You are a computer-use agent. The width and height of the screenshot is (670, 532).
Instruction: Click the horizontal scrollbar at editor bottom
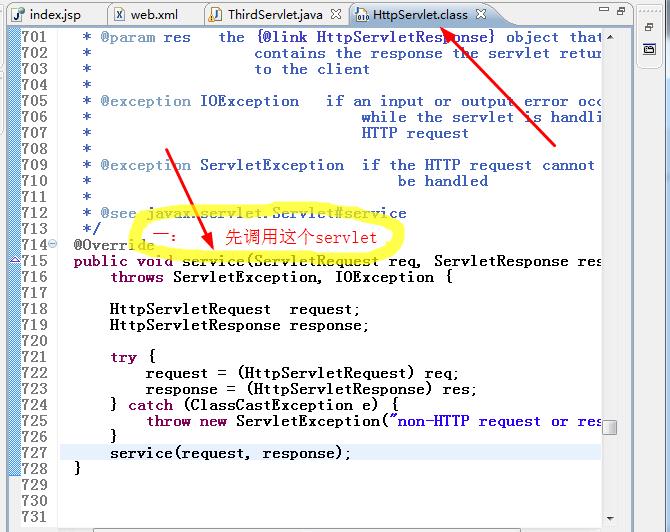tap(306, 530)
